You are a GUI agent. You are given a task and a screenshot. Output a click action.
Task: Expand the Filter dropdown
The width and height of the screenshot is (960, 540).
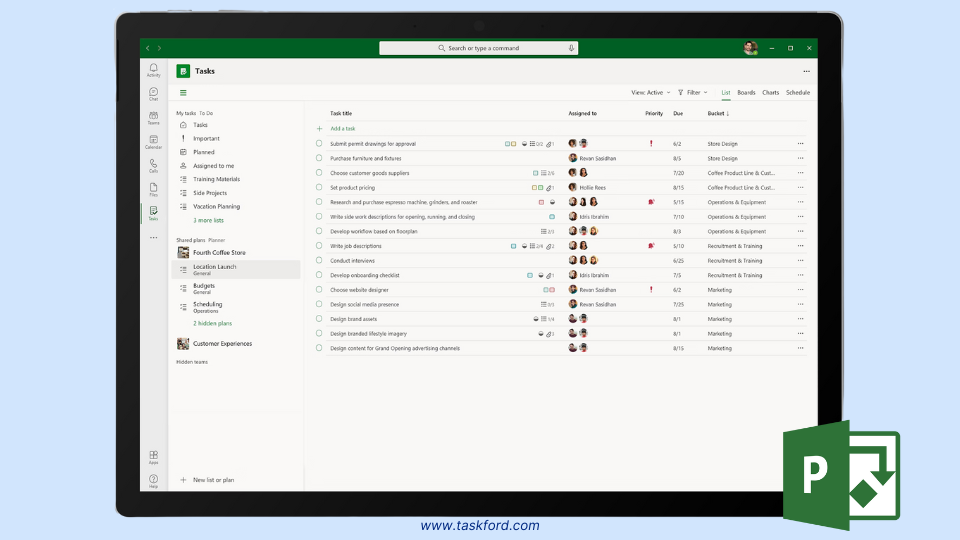click(x=691, y=93)
